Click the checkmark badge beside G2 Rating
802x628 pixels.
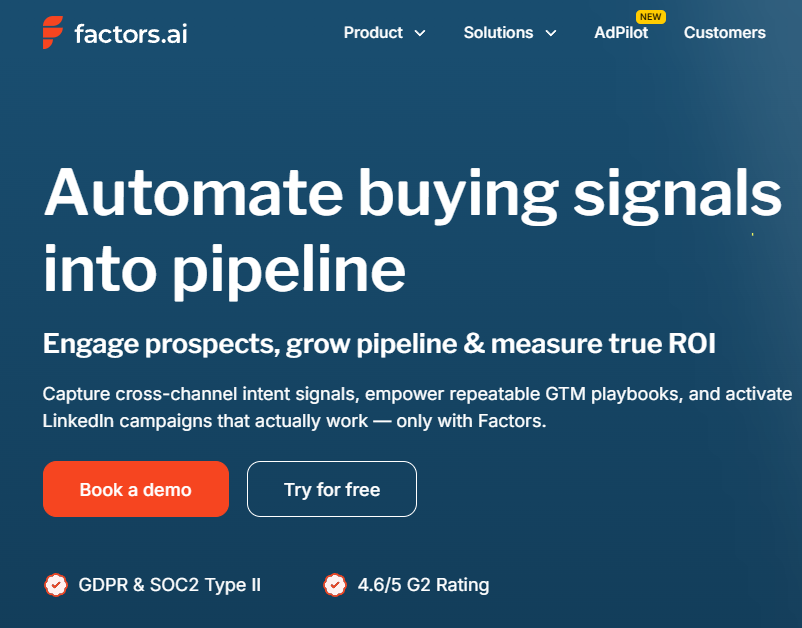[x=335, y=585]
